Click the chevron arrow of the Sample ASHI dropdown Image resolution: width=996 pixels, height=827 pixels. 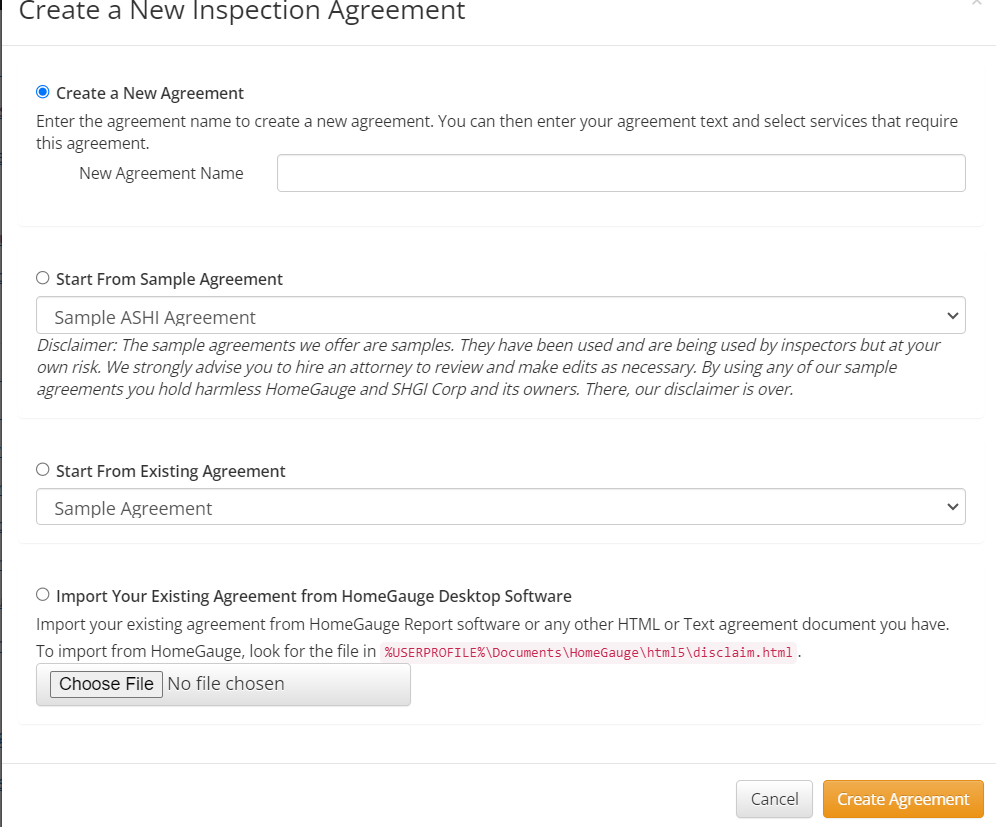coord(951,316)
